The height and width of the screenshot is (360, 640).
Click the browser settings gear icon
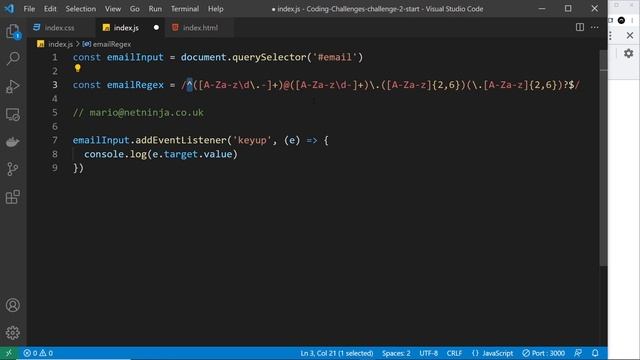coord(628,53)
